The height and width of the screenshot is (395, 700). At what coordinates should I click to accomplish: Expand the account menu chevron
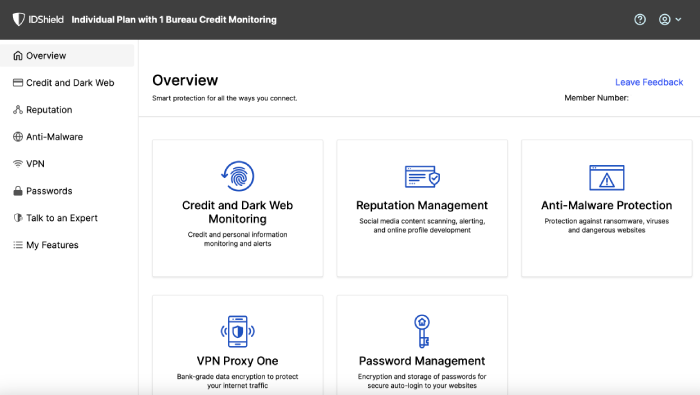tap(678, 20)
